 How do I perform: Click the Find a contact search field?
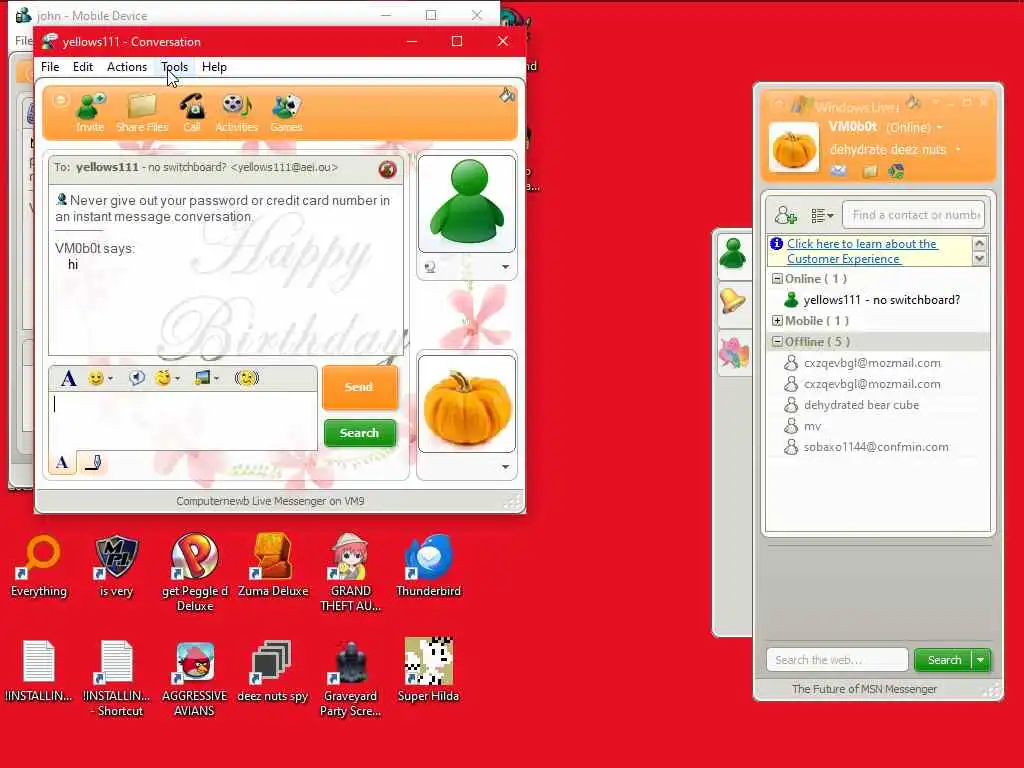point(914,215)
